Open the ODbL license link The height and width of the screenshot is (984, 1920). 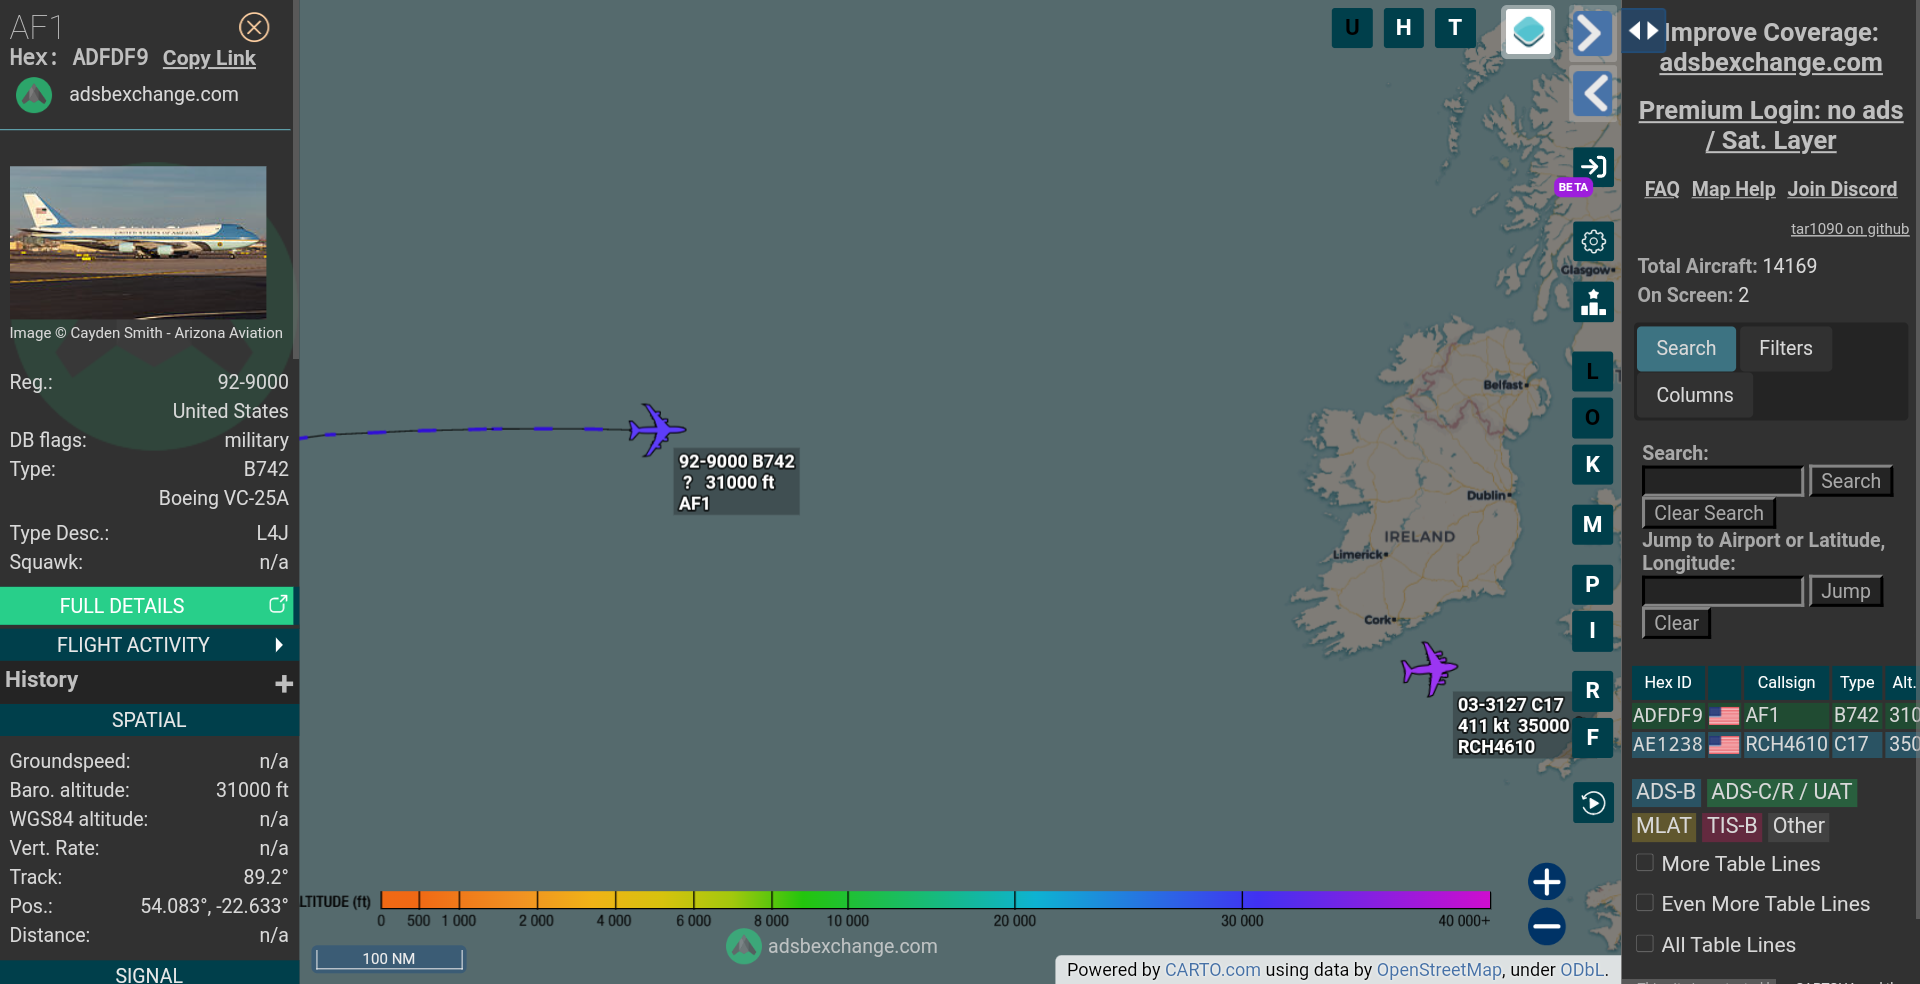click(1582, 970)
